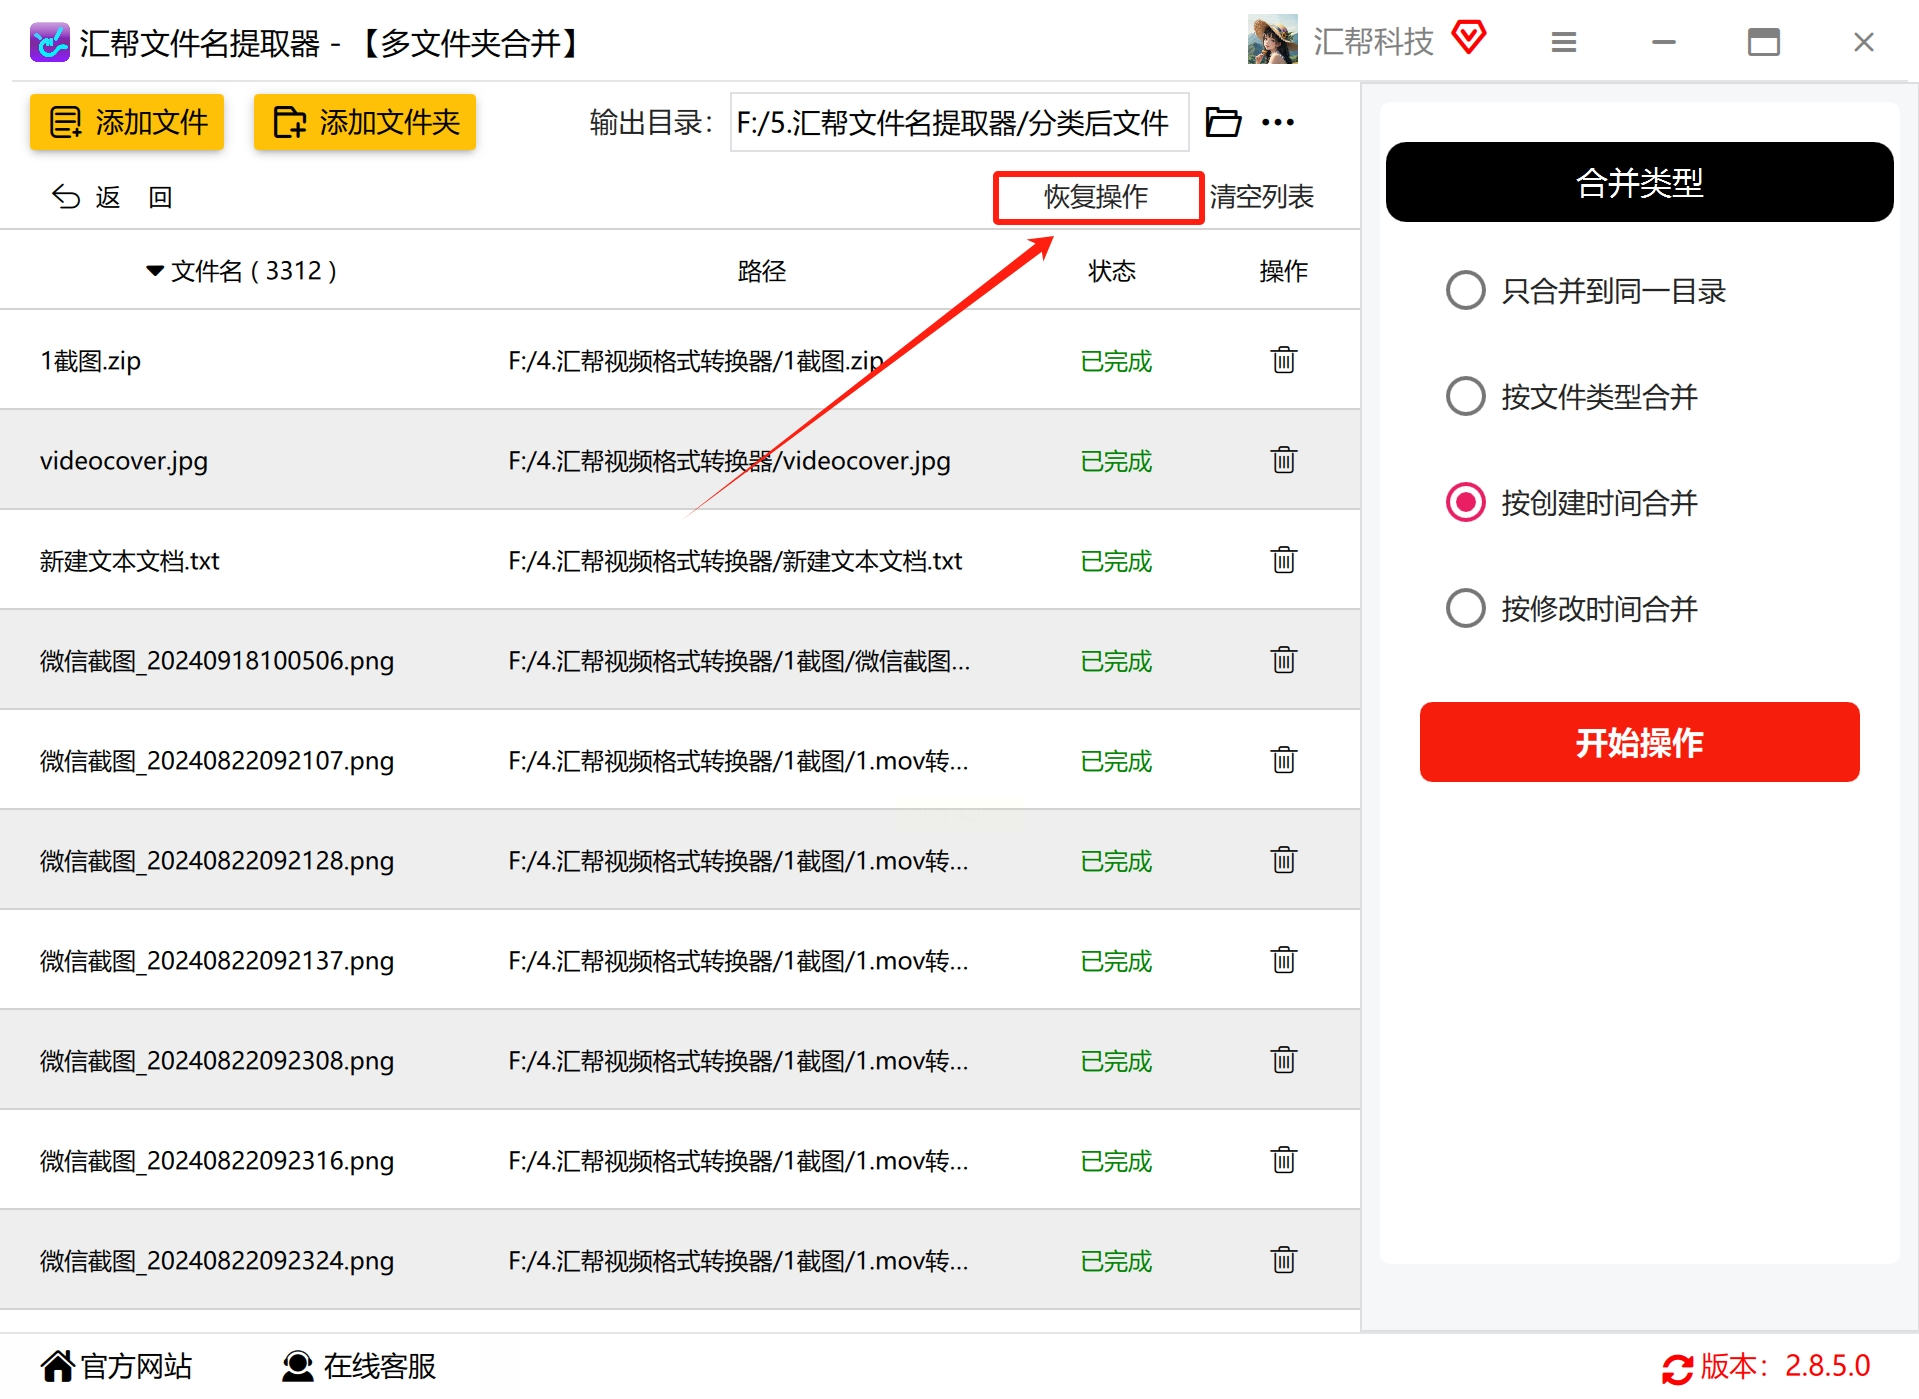Click 清空列表 to clear list
This screenshot has width=1919, height=1399.
(x=1262, y=197)
